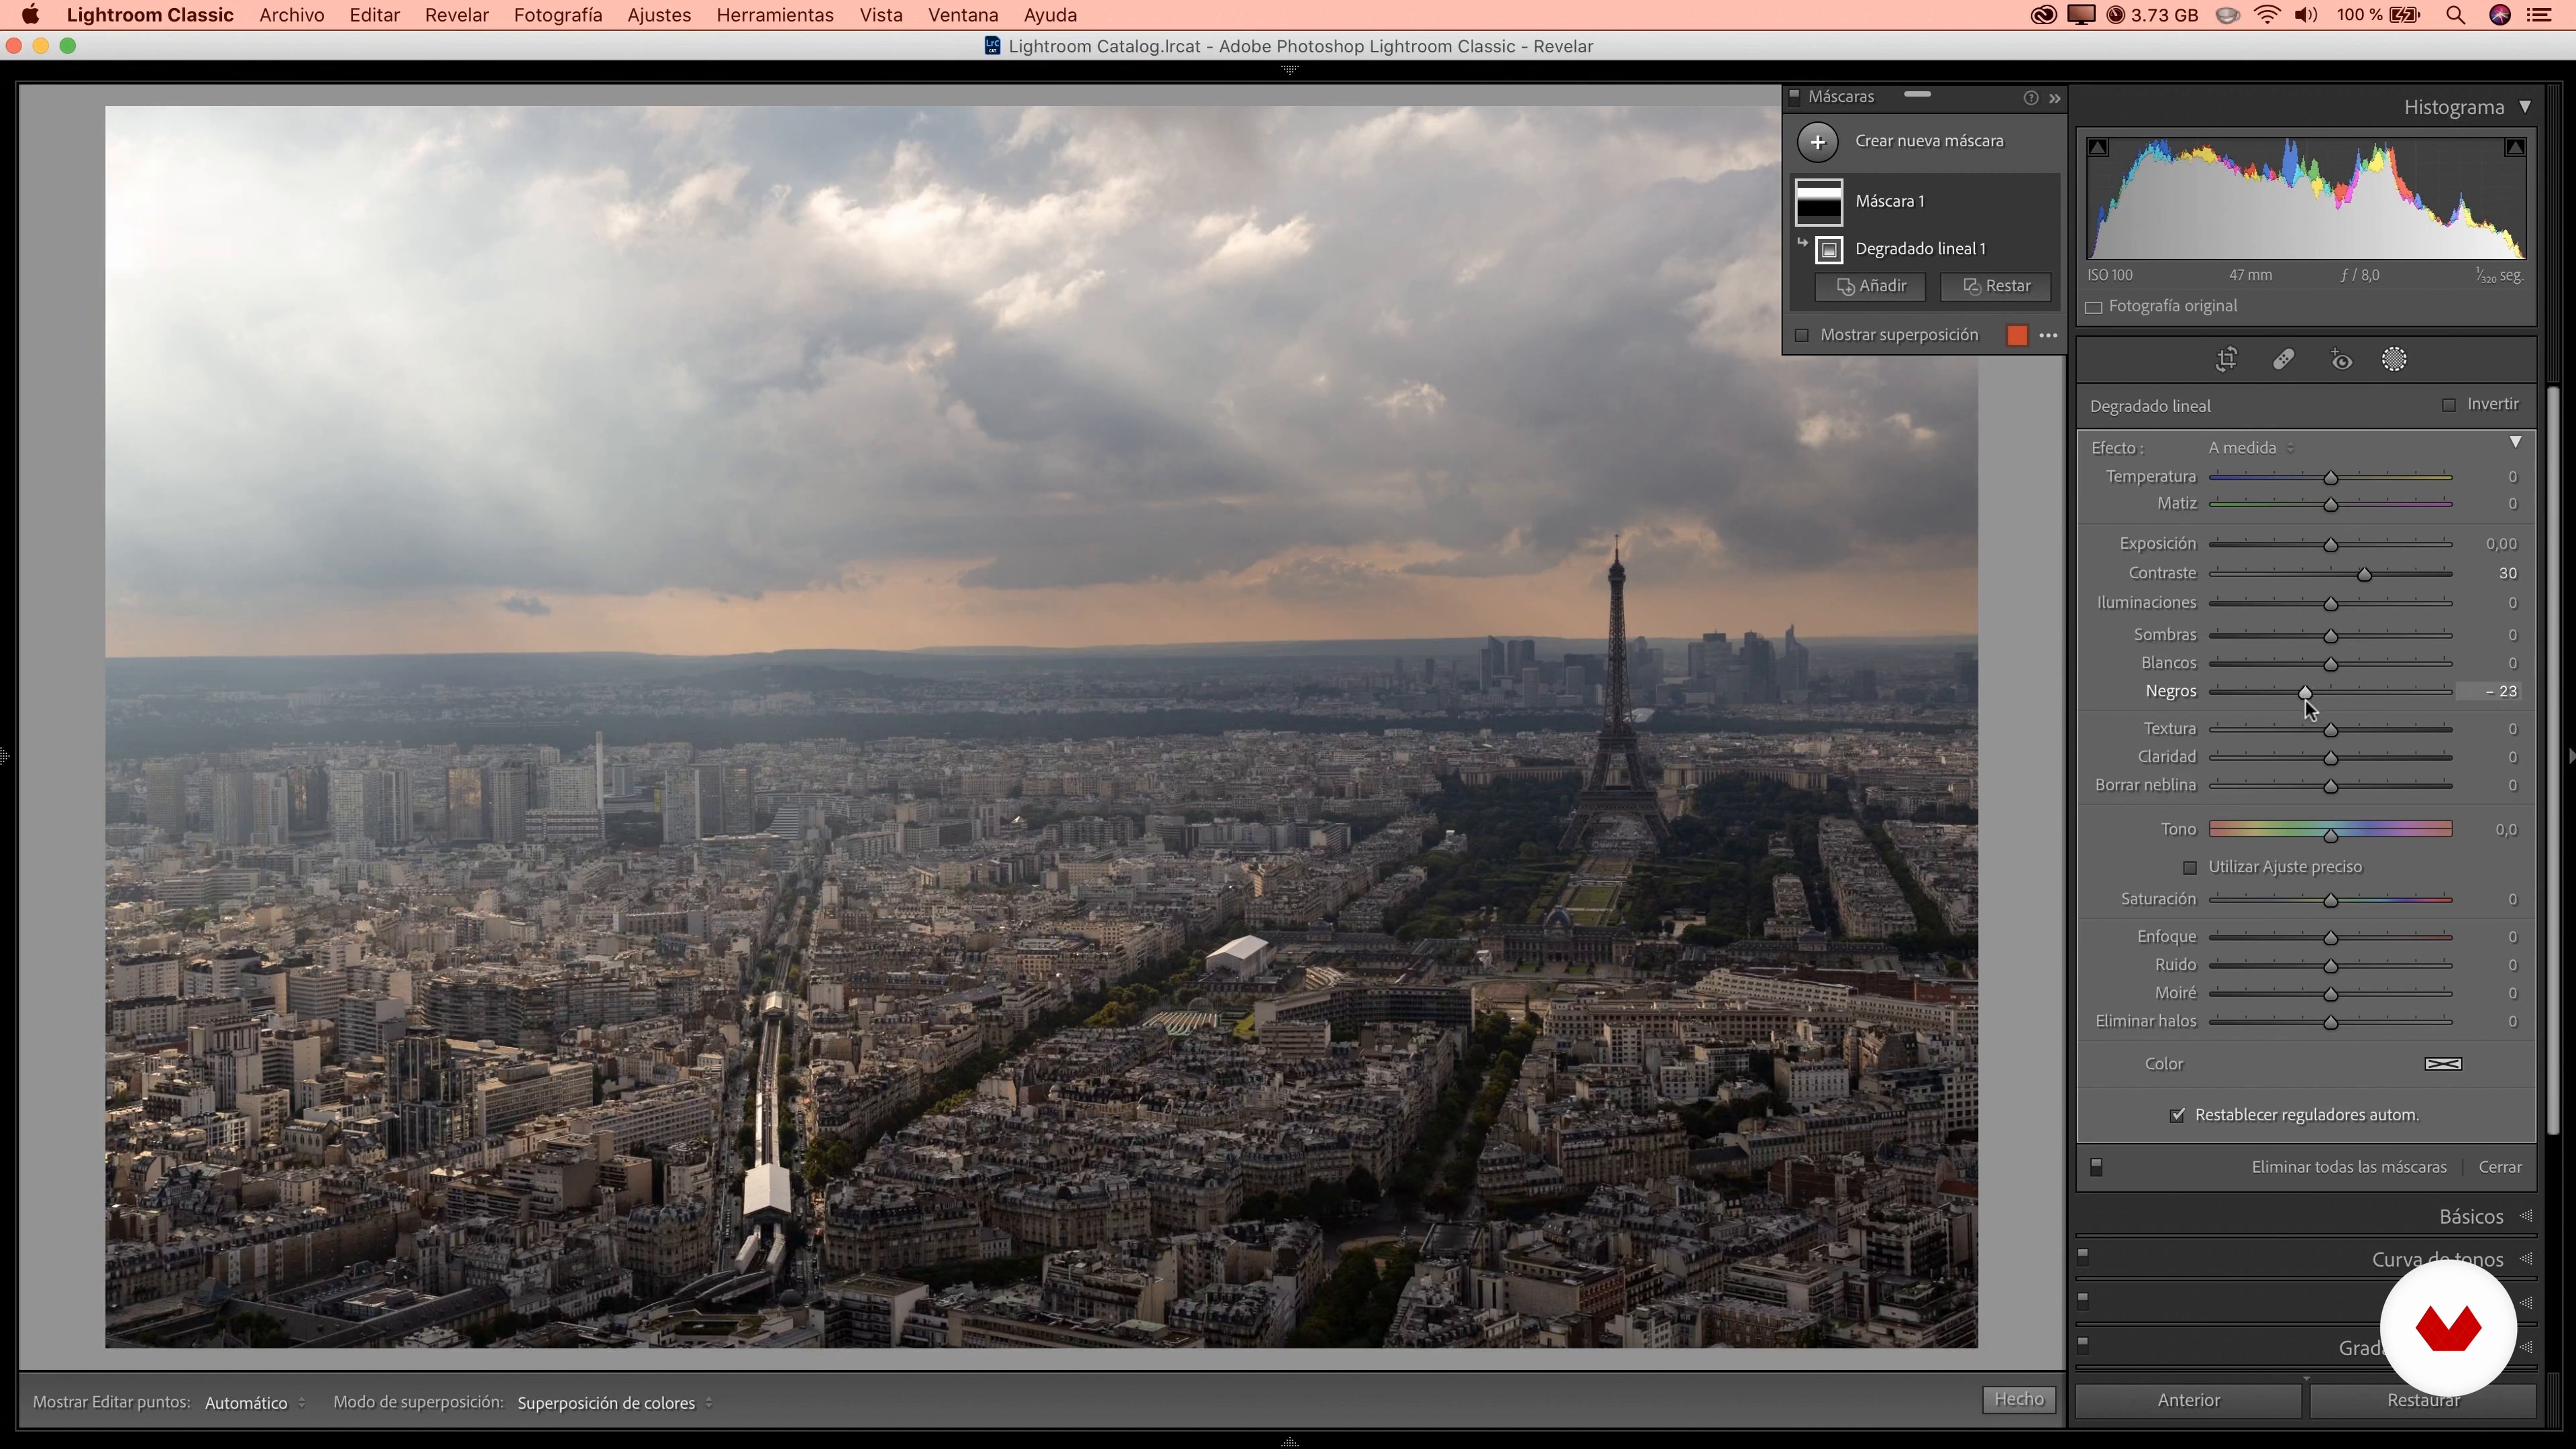Open Modo de superposición dropdown
The height and width of the screenshot is (1449, 2576).
pos(615,1403)
